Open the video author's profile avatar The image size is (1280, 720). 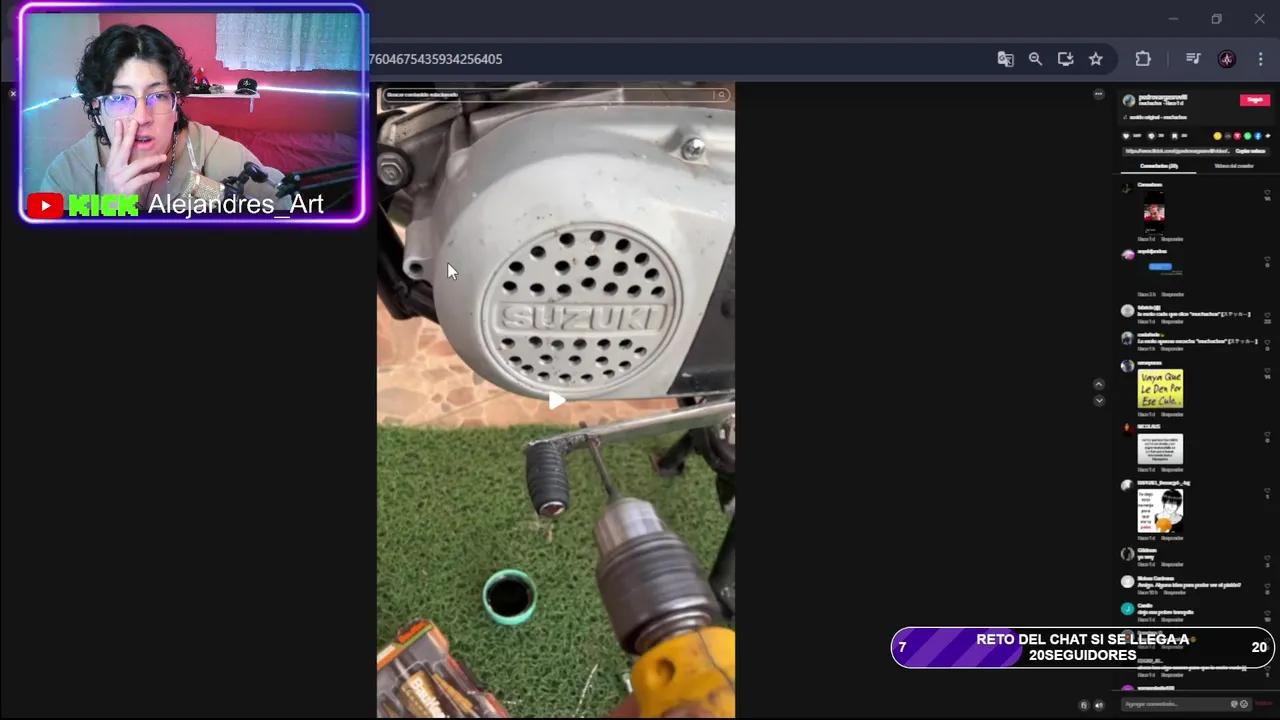(x=1129, y=101)
